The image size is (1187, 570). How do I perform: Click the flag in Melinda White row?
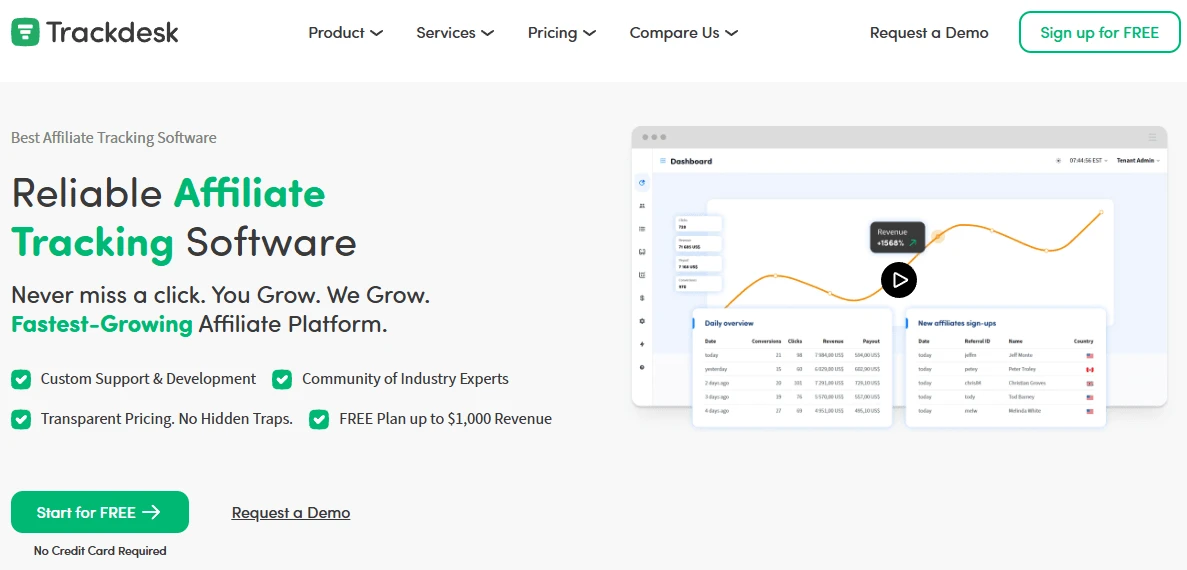pyautogui.click(x=1090, y=411)
